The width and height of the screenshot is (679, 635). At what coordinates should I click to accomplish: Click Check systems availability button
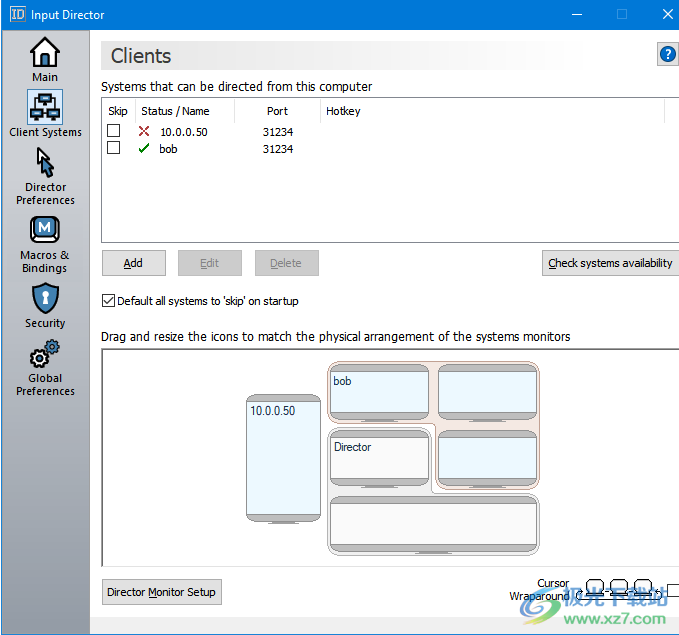click(x=611, y=263)
